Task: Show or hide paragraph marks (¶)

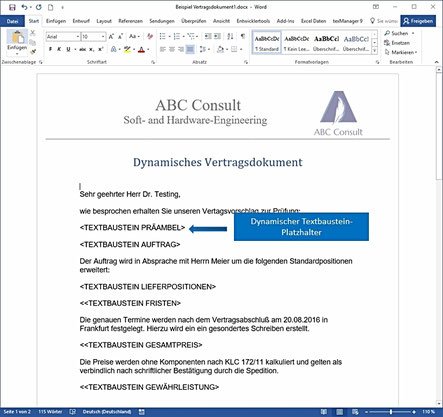Action: coord(243,36)
